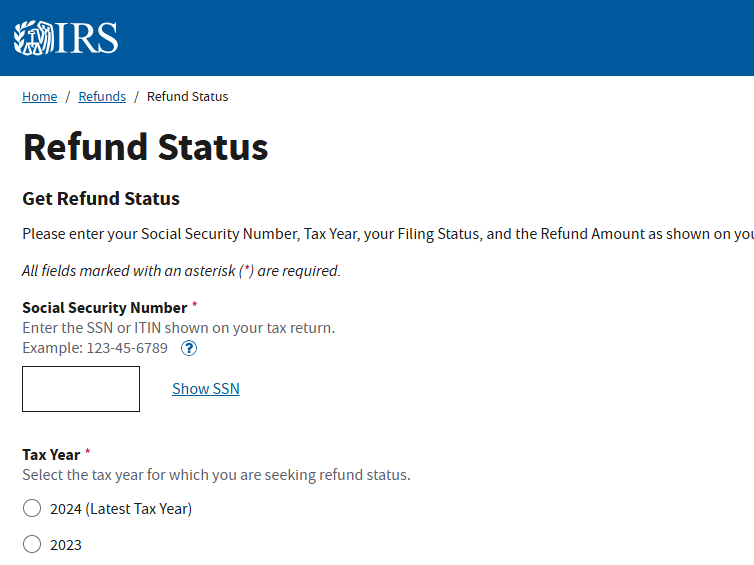Click the current Refund Status breadcrumb item
Viewport: 754px width, 565px height.
(187, 97)
